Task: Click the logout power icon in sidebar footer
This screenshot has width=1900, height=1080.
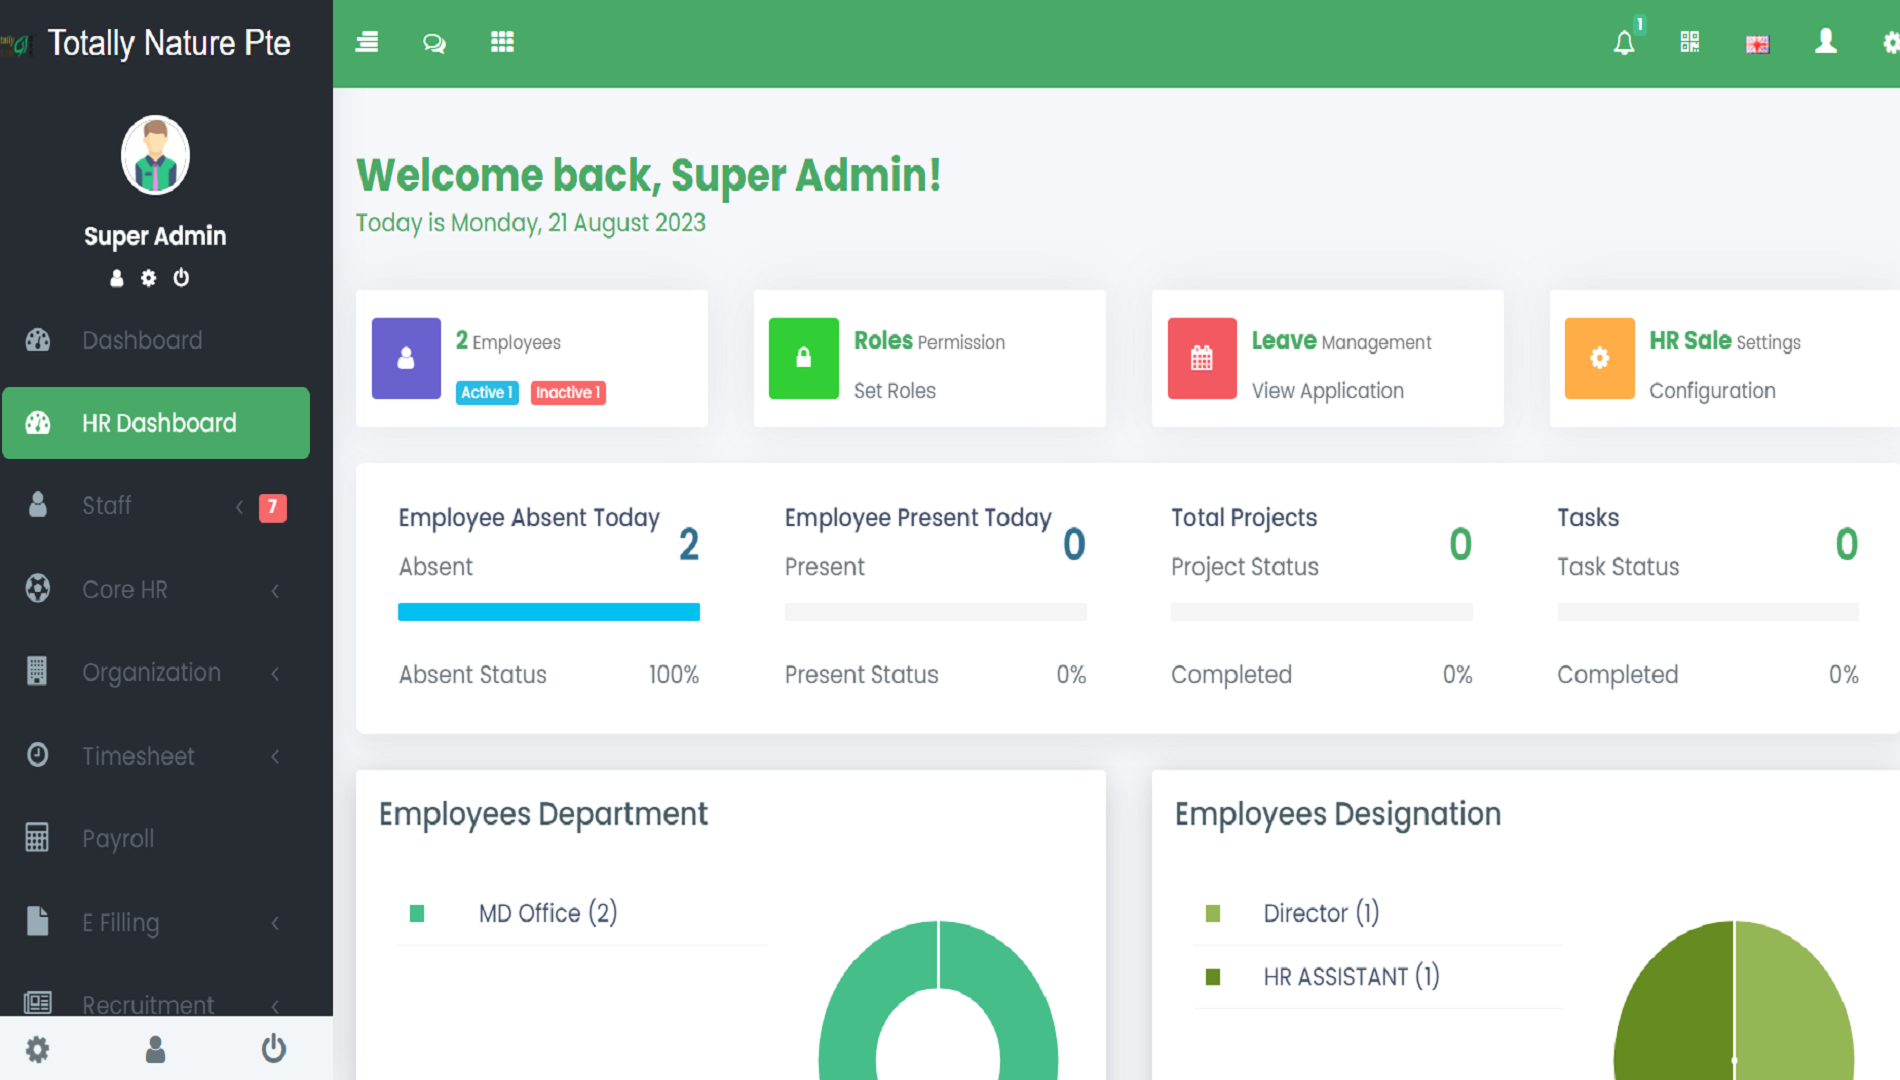Action: tap(274, 1048)
